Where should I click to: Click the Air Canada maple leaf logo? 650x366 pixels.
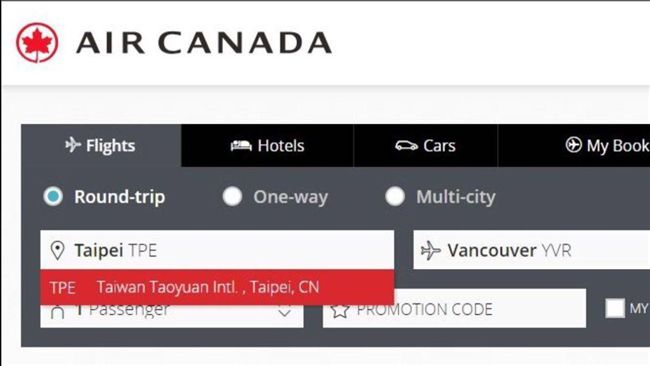point(37,43)
